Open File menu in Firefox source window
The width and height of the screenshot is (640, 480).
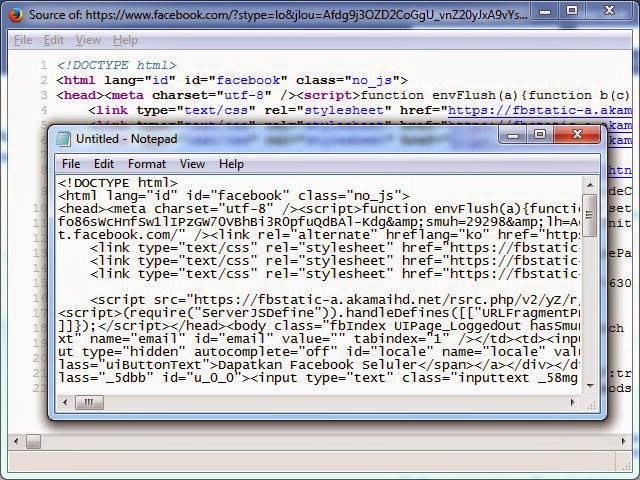23,40
